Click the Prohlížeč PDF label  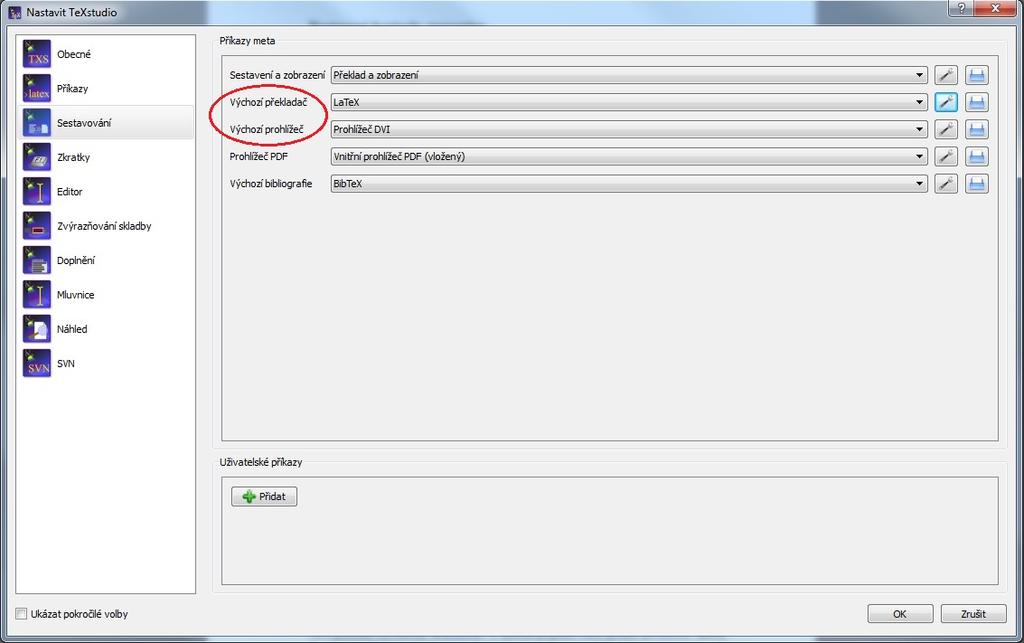coord(259,157)
